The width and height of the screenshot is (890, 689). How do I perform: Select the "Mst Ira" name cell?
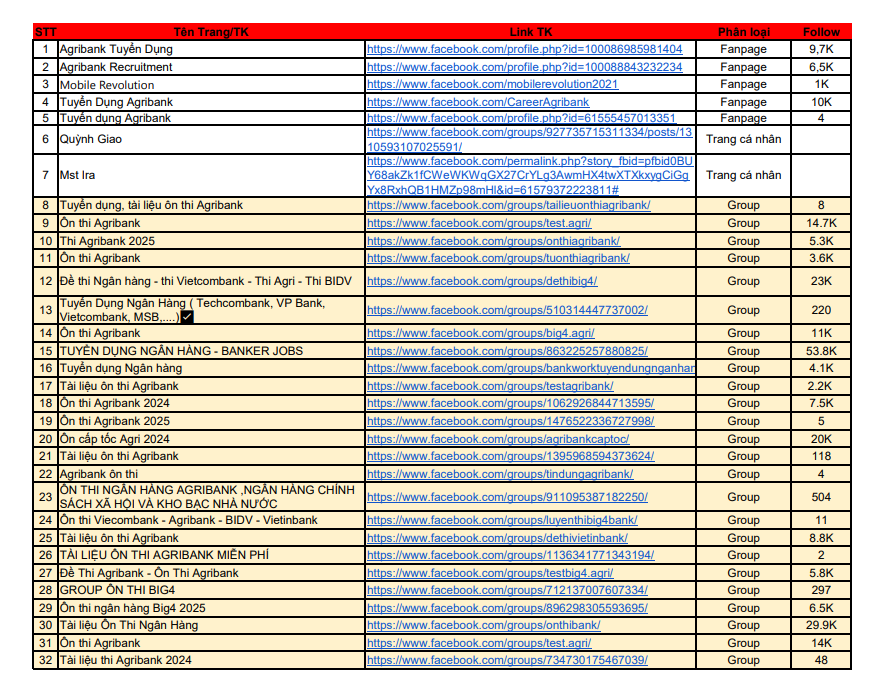80,175
